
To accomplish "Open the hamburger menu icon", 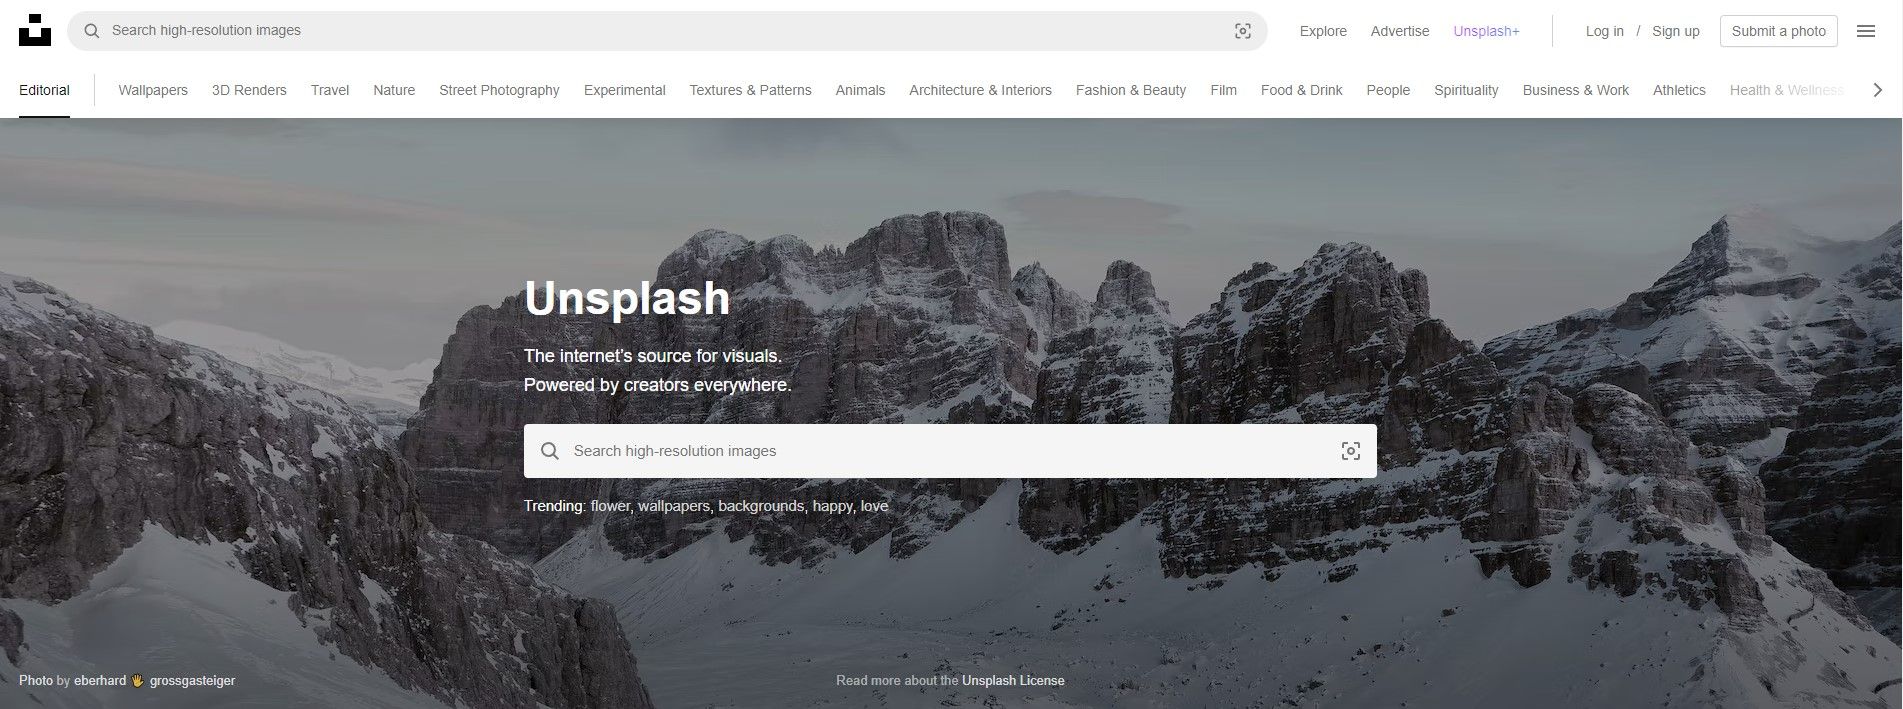I will tap(1865, 31).
